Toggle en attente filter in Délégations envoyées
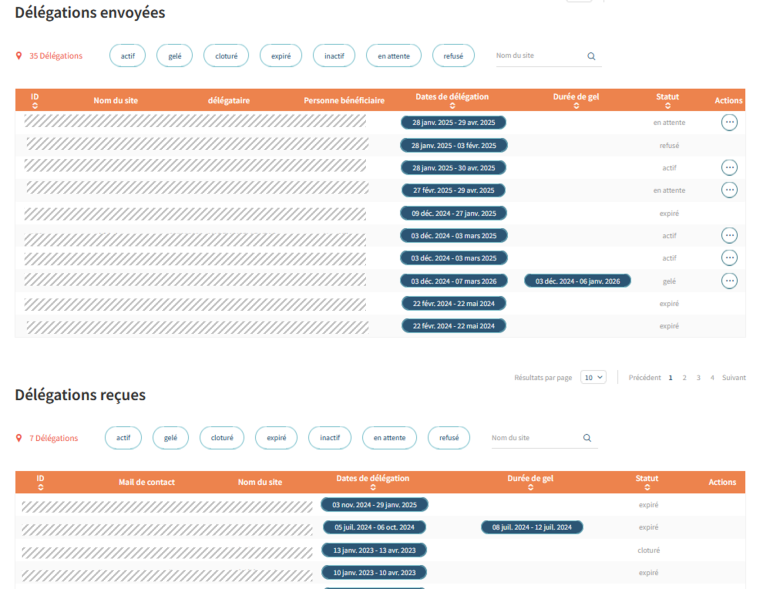The width and height of the screenshot is (780, 589). click(x=394, y=56)
